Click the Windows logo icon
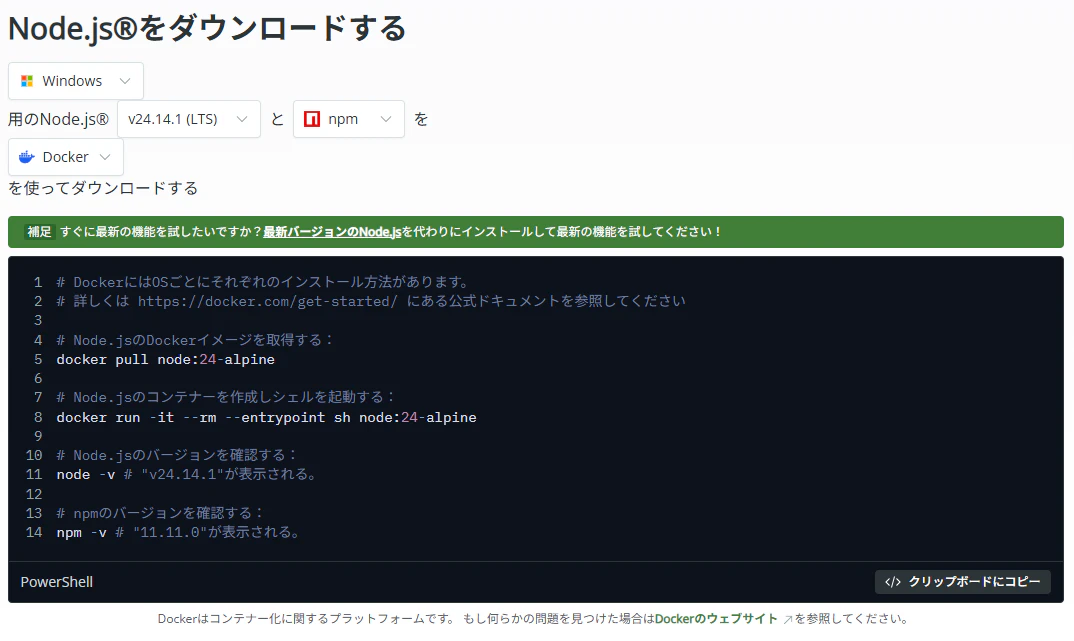Image resolution: width=1074 pixels, height=641 pixels. (x=27, y=81)
